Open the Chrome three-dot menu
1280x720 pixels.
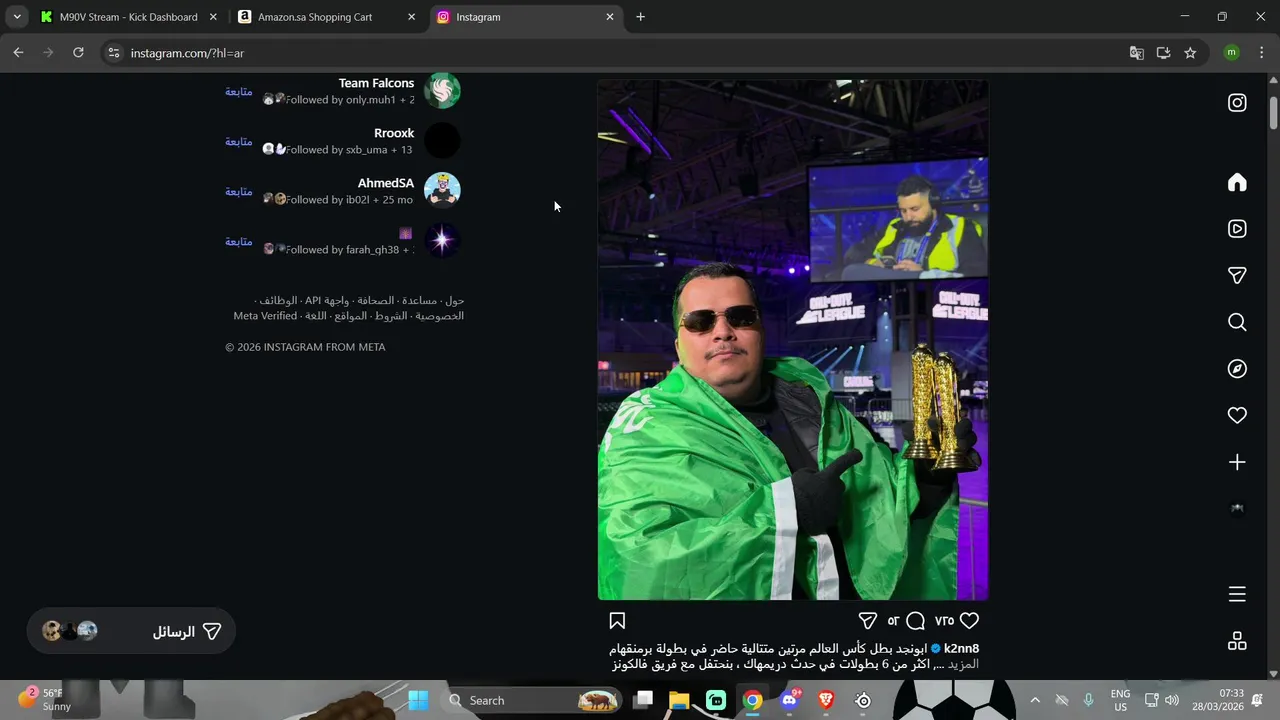(1261, 53)
